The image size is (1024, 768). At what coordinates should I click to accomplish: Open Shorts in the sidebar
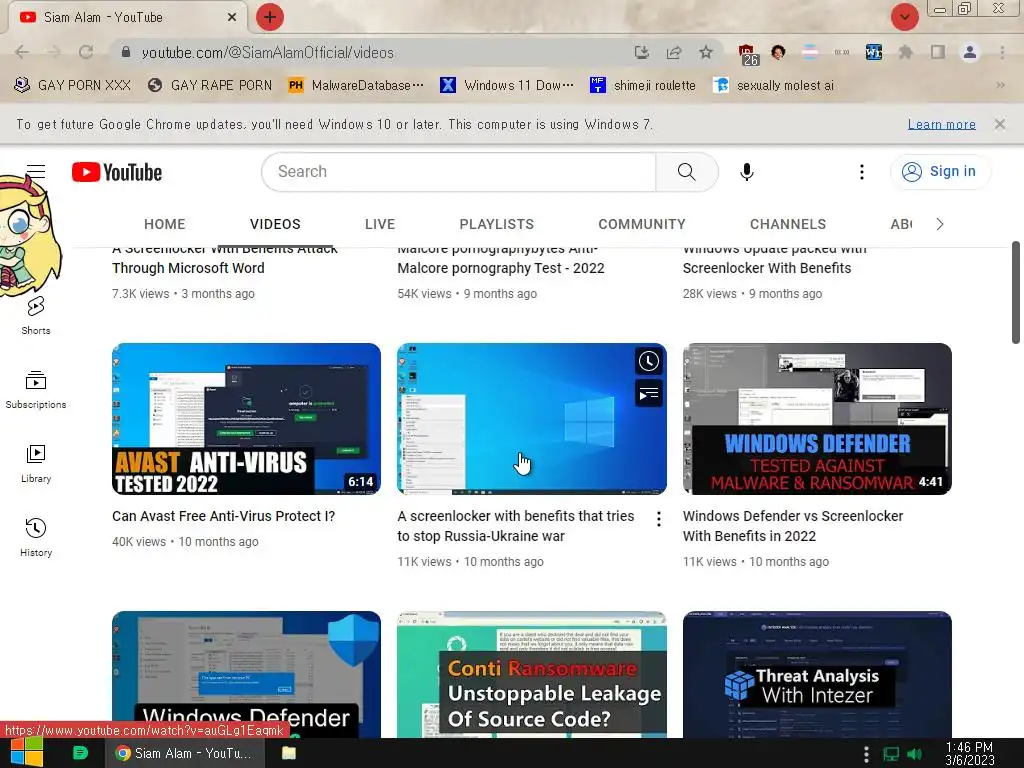coord(36,317)
